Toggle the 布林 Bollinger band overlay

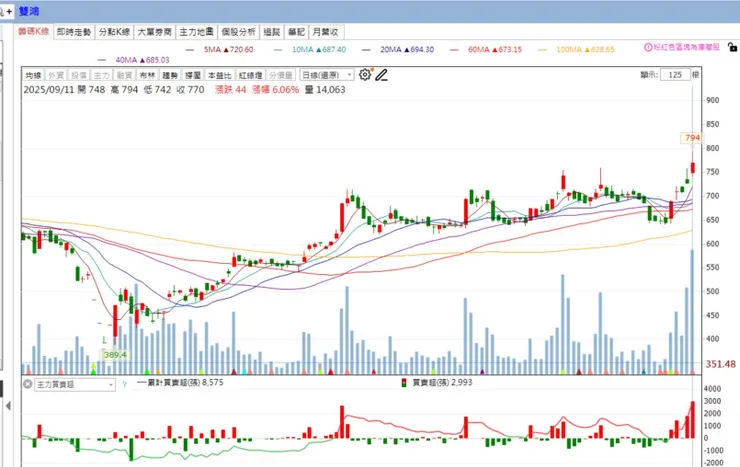click(147, 75)
